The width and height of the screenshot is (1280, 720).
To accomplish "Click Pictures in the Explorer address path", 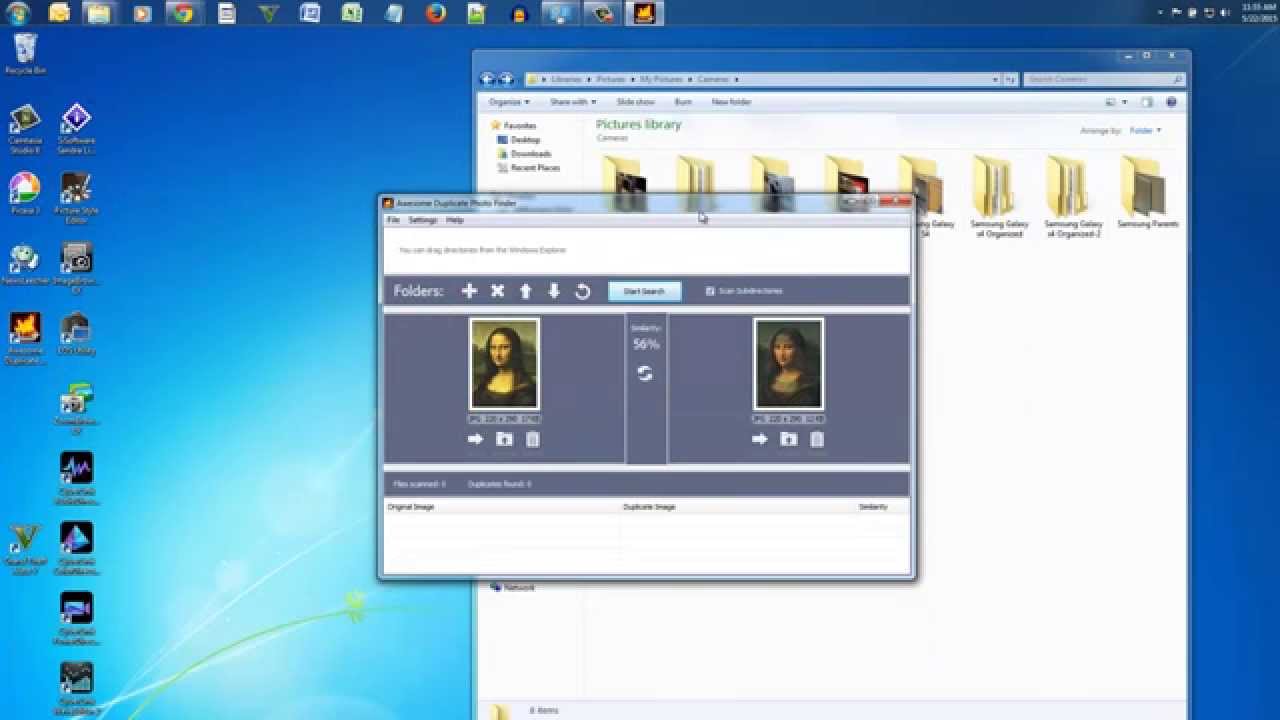I will click(611, 79).
